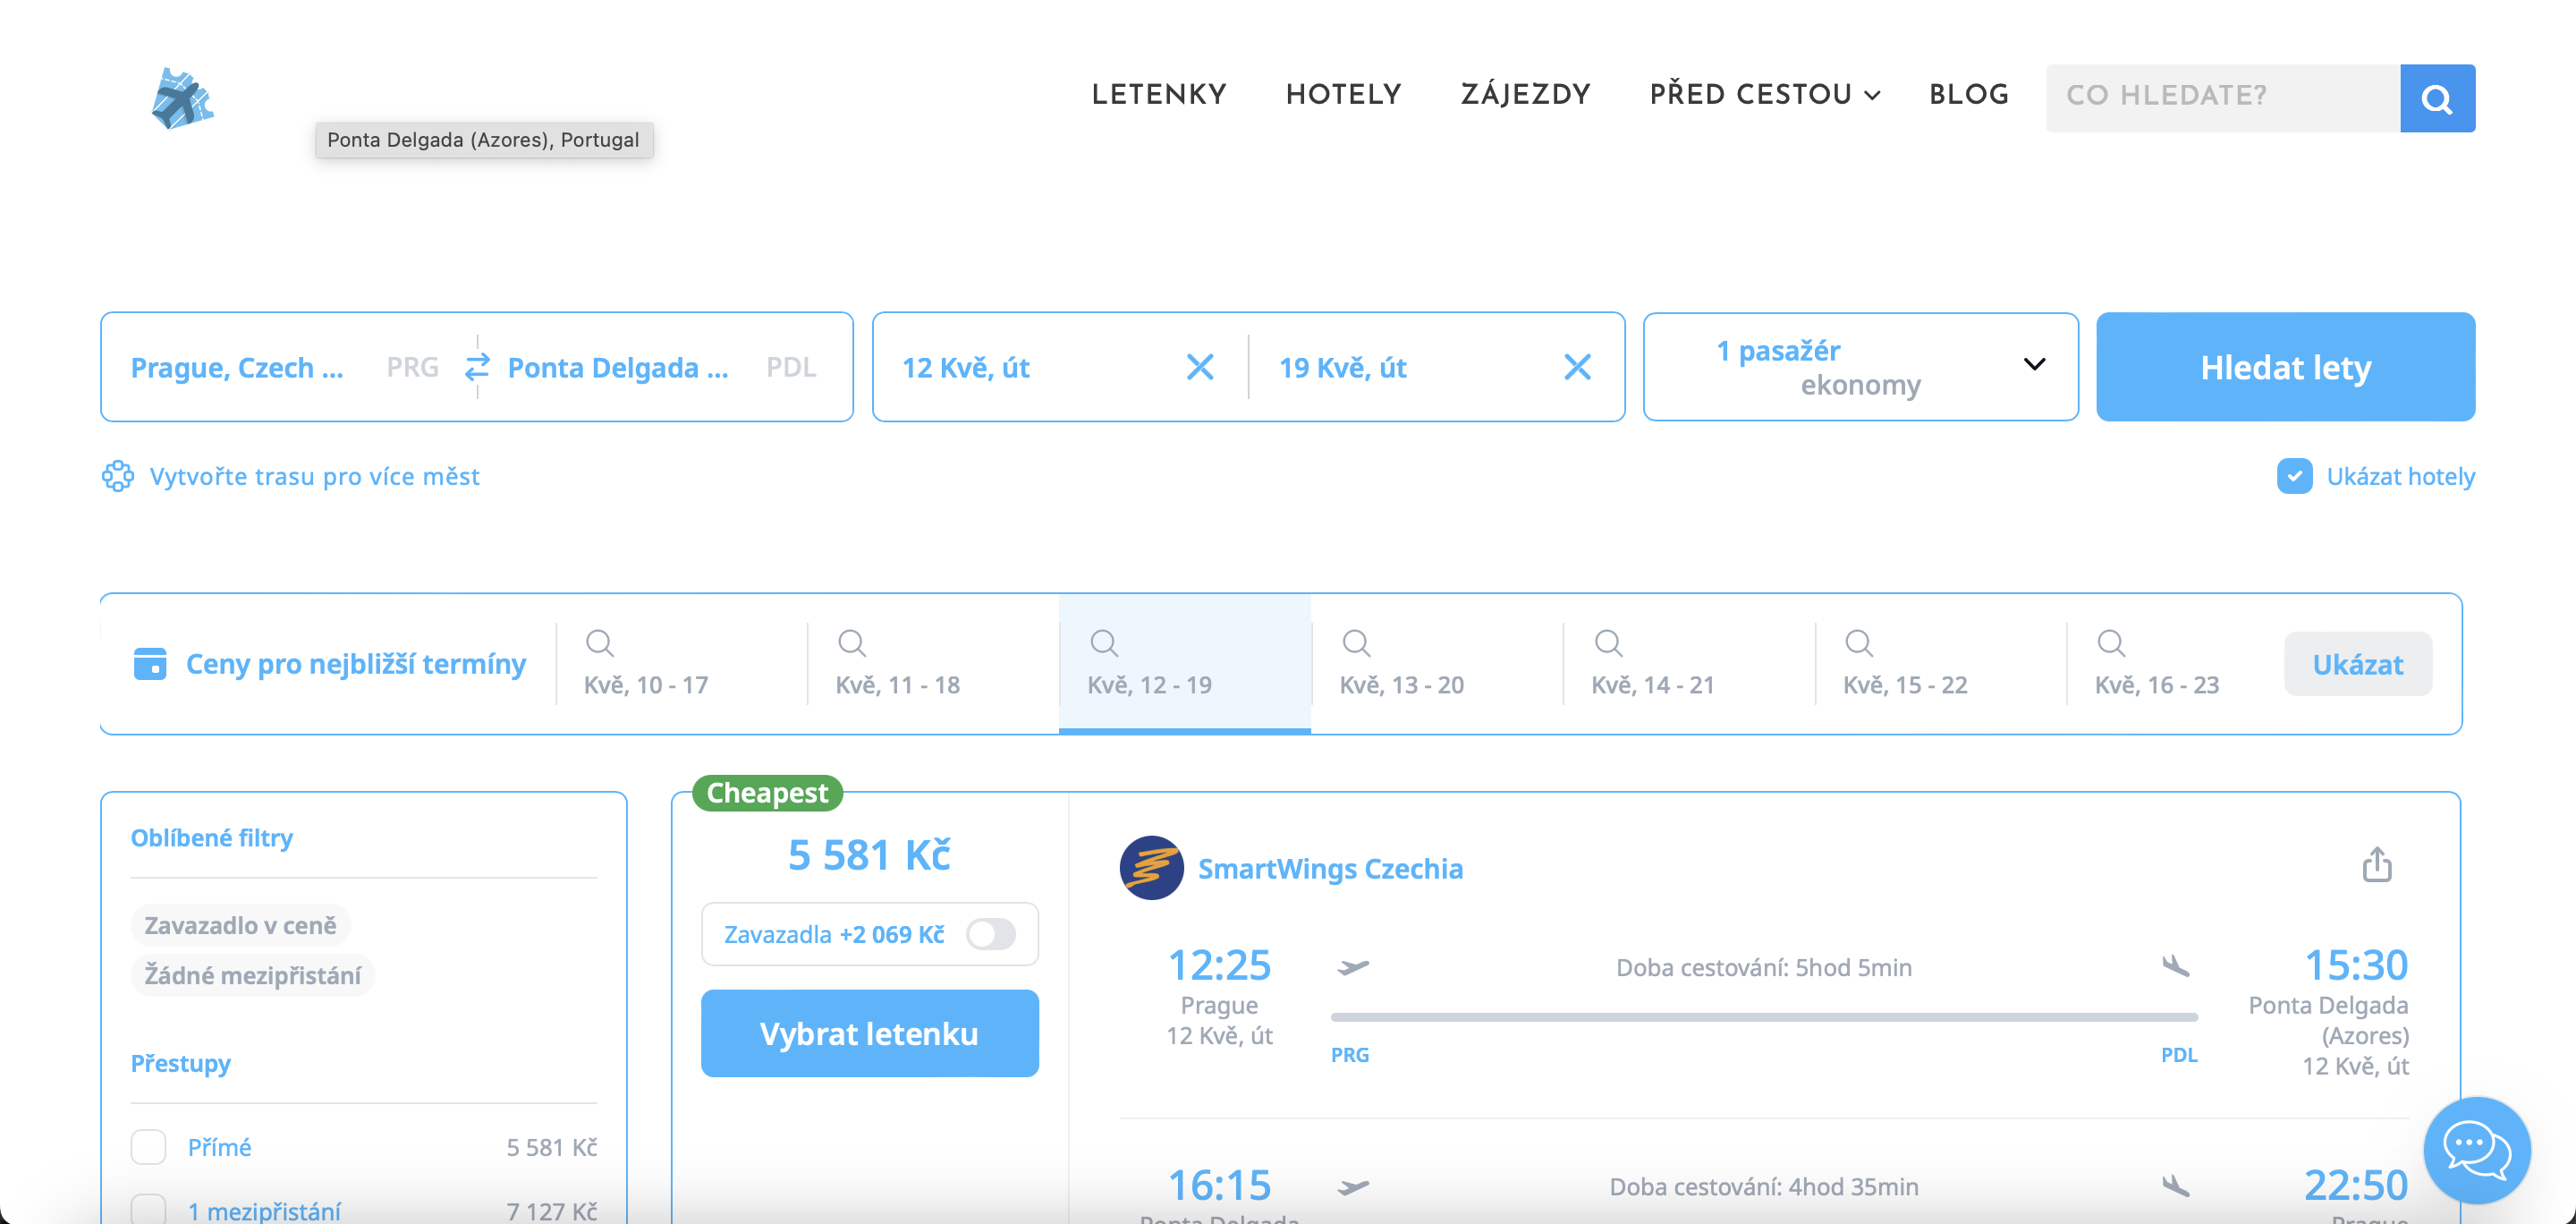The image size is (2576, 1224).
Task: Click the multi-city route icon
Action: [x=118, y=476]
